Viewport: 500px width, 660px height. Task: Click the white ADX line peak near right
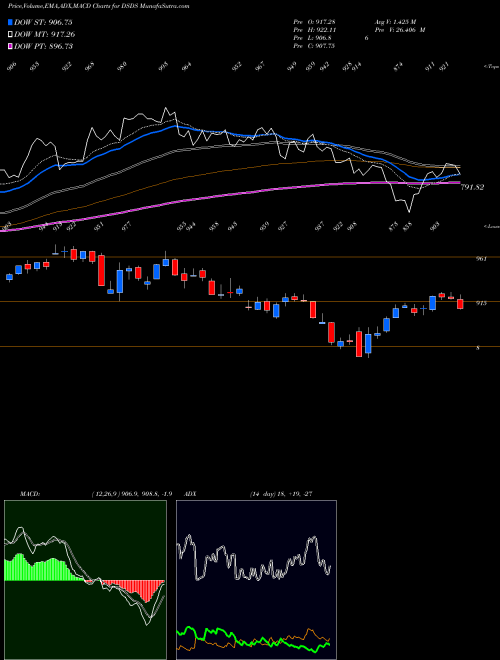click(x=313, y=539)
